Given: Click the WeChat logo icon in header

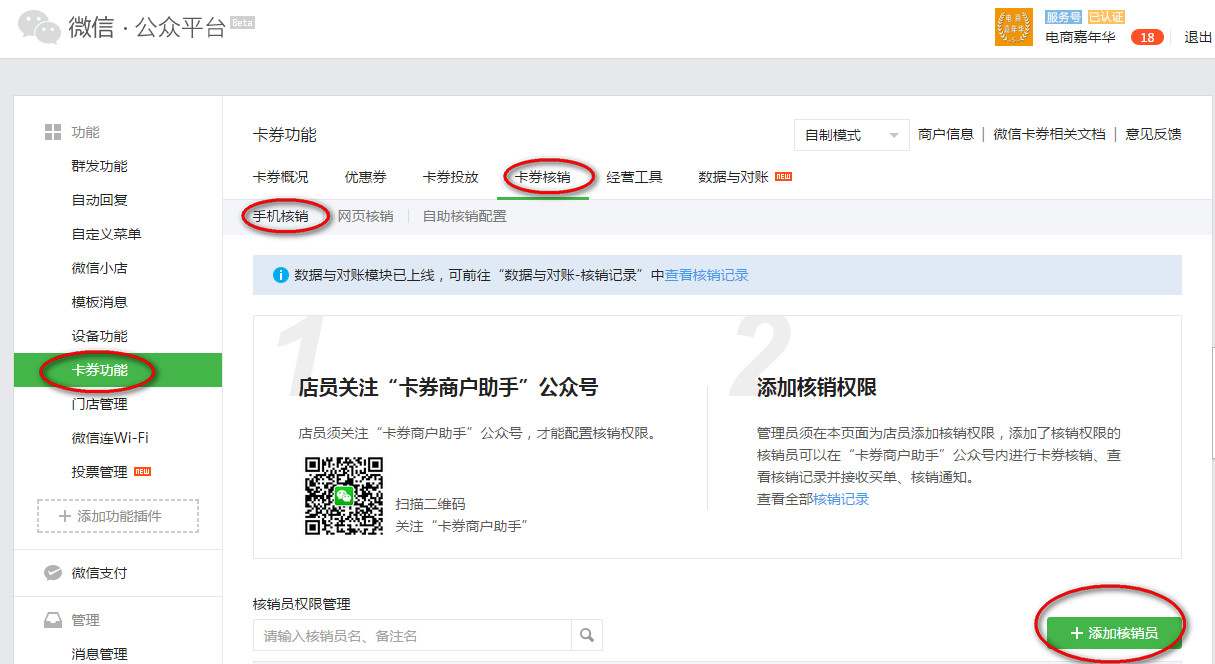Looking at the screenshot, I should [40, 27].
